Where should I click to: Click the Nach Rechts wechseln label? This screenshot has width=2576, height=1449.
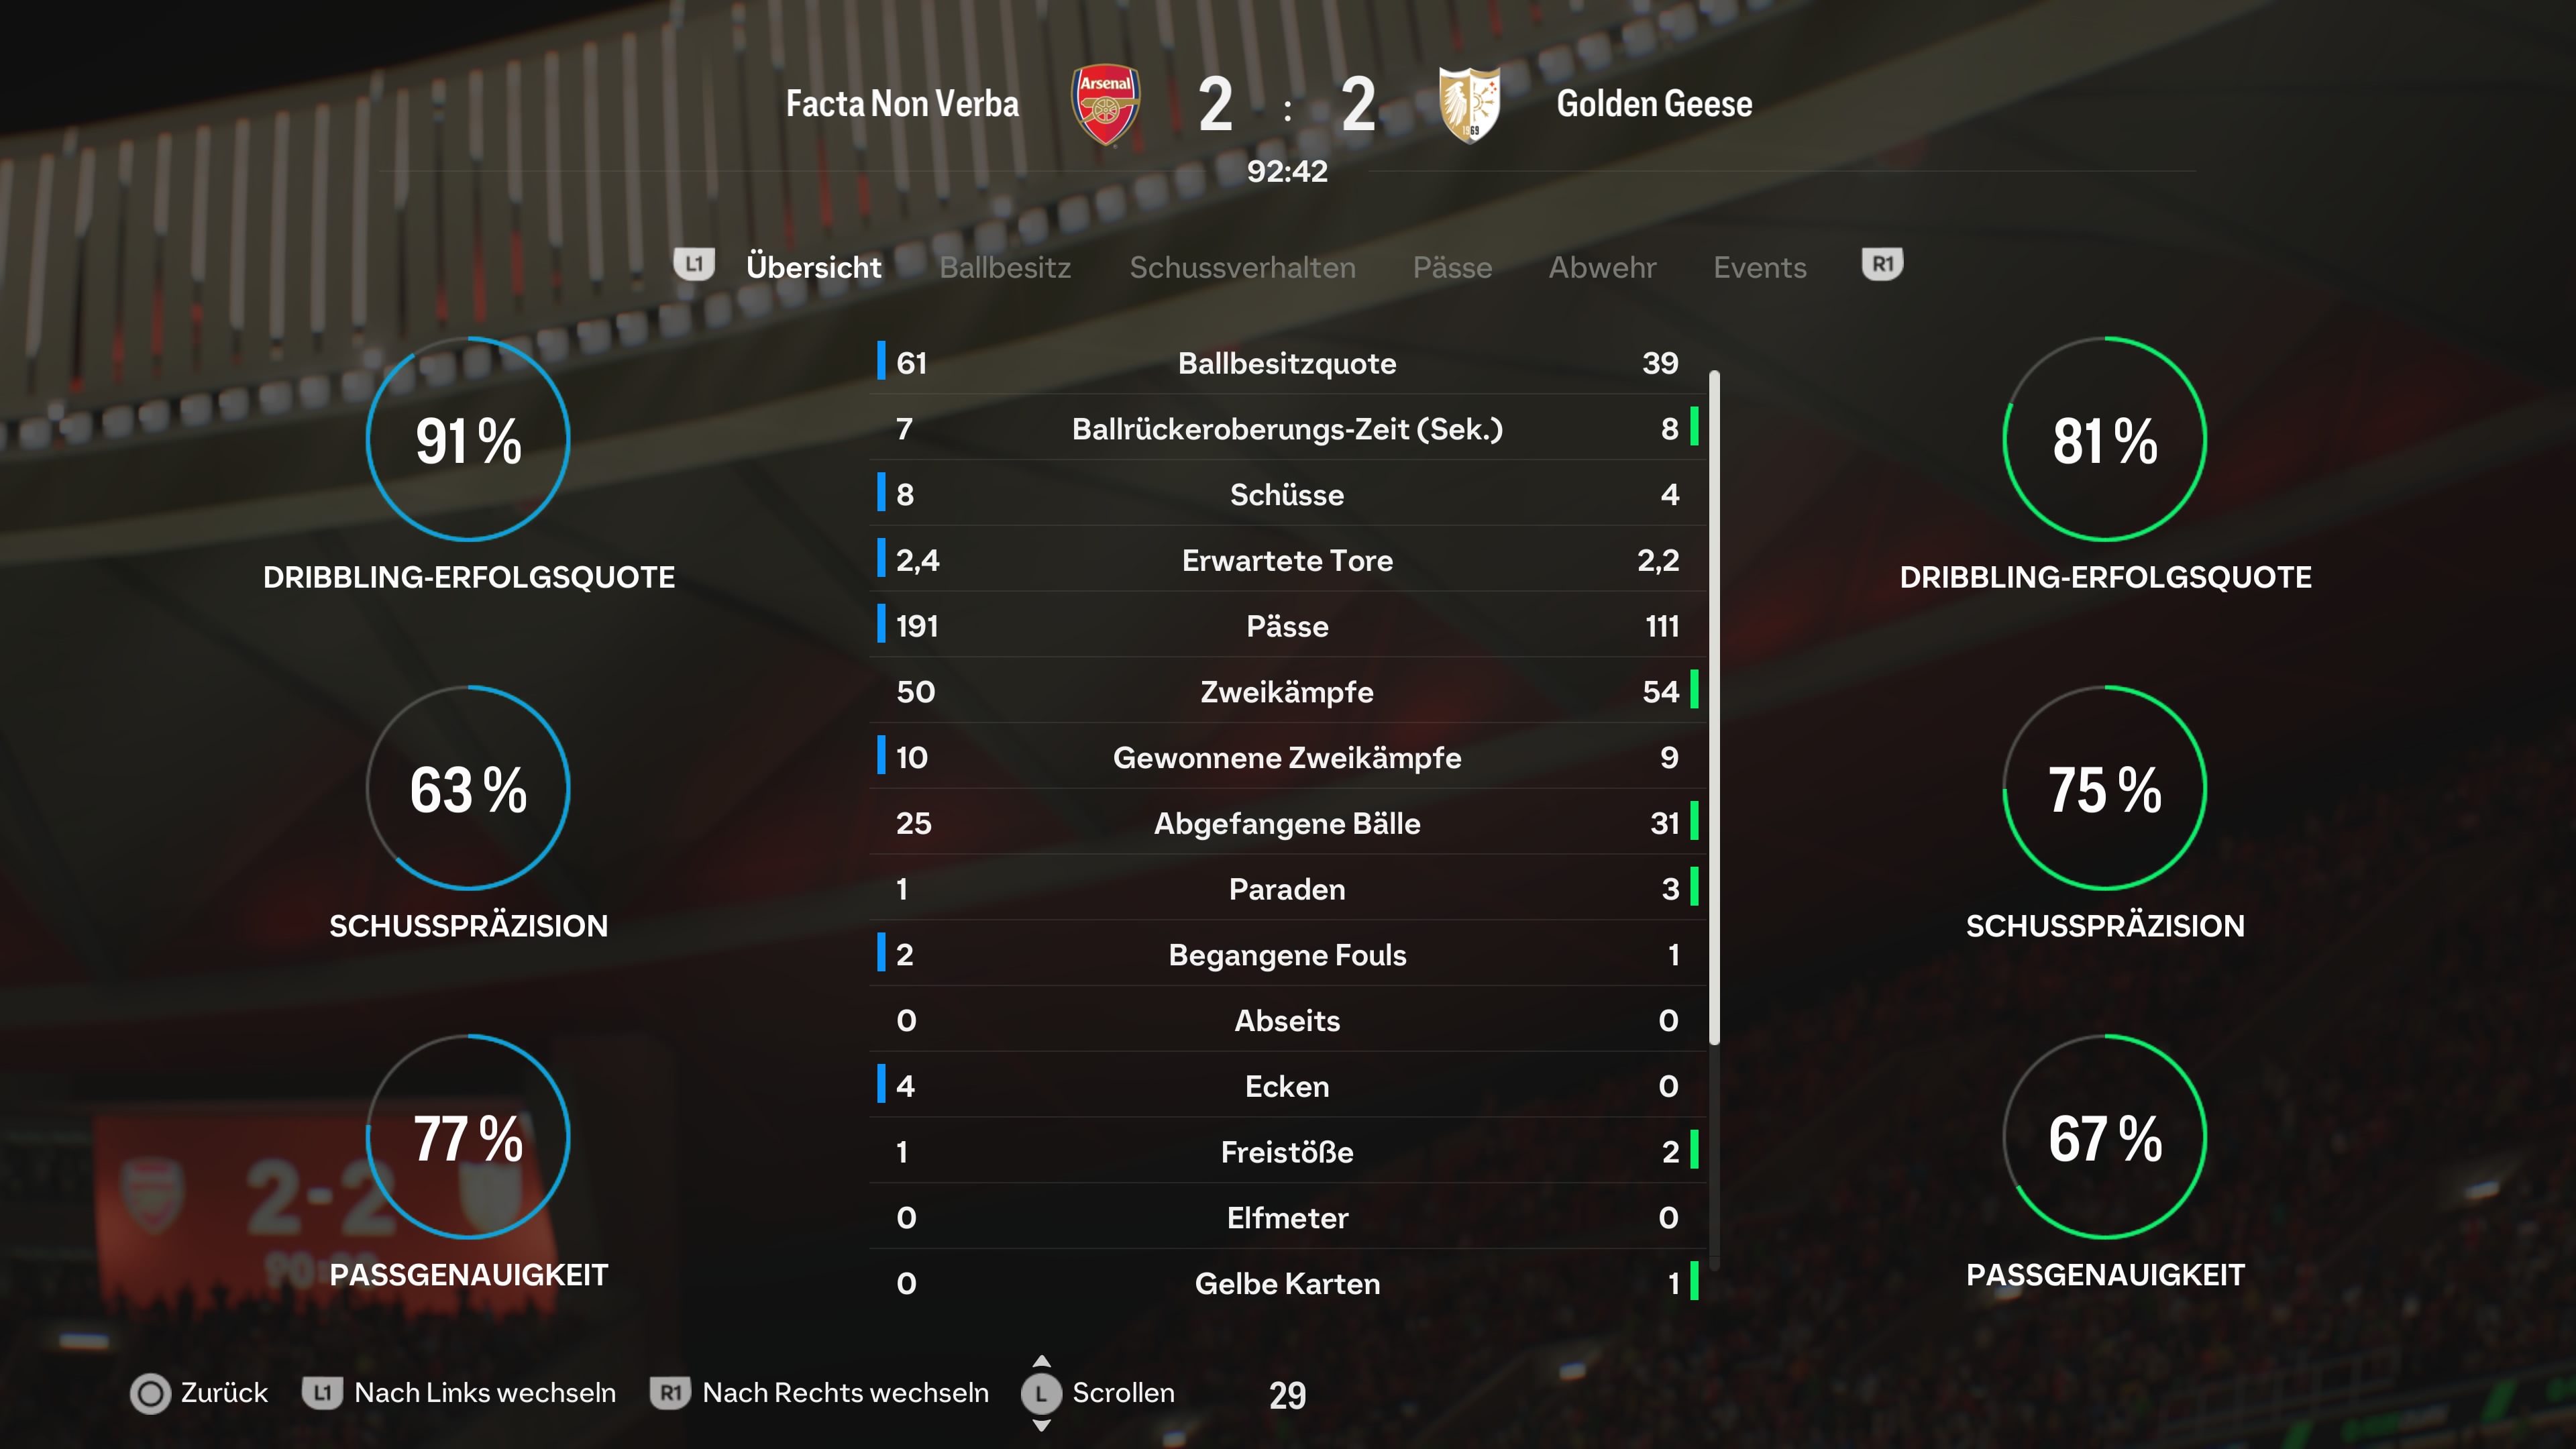pos(845,1392)
